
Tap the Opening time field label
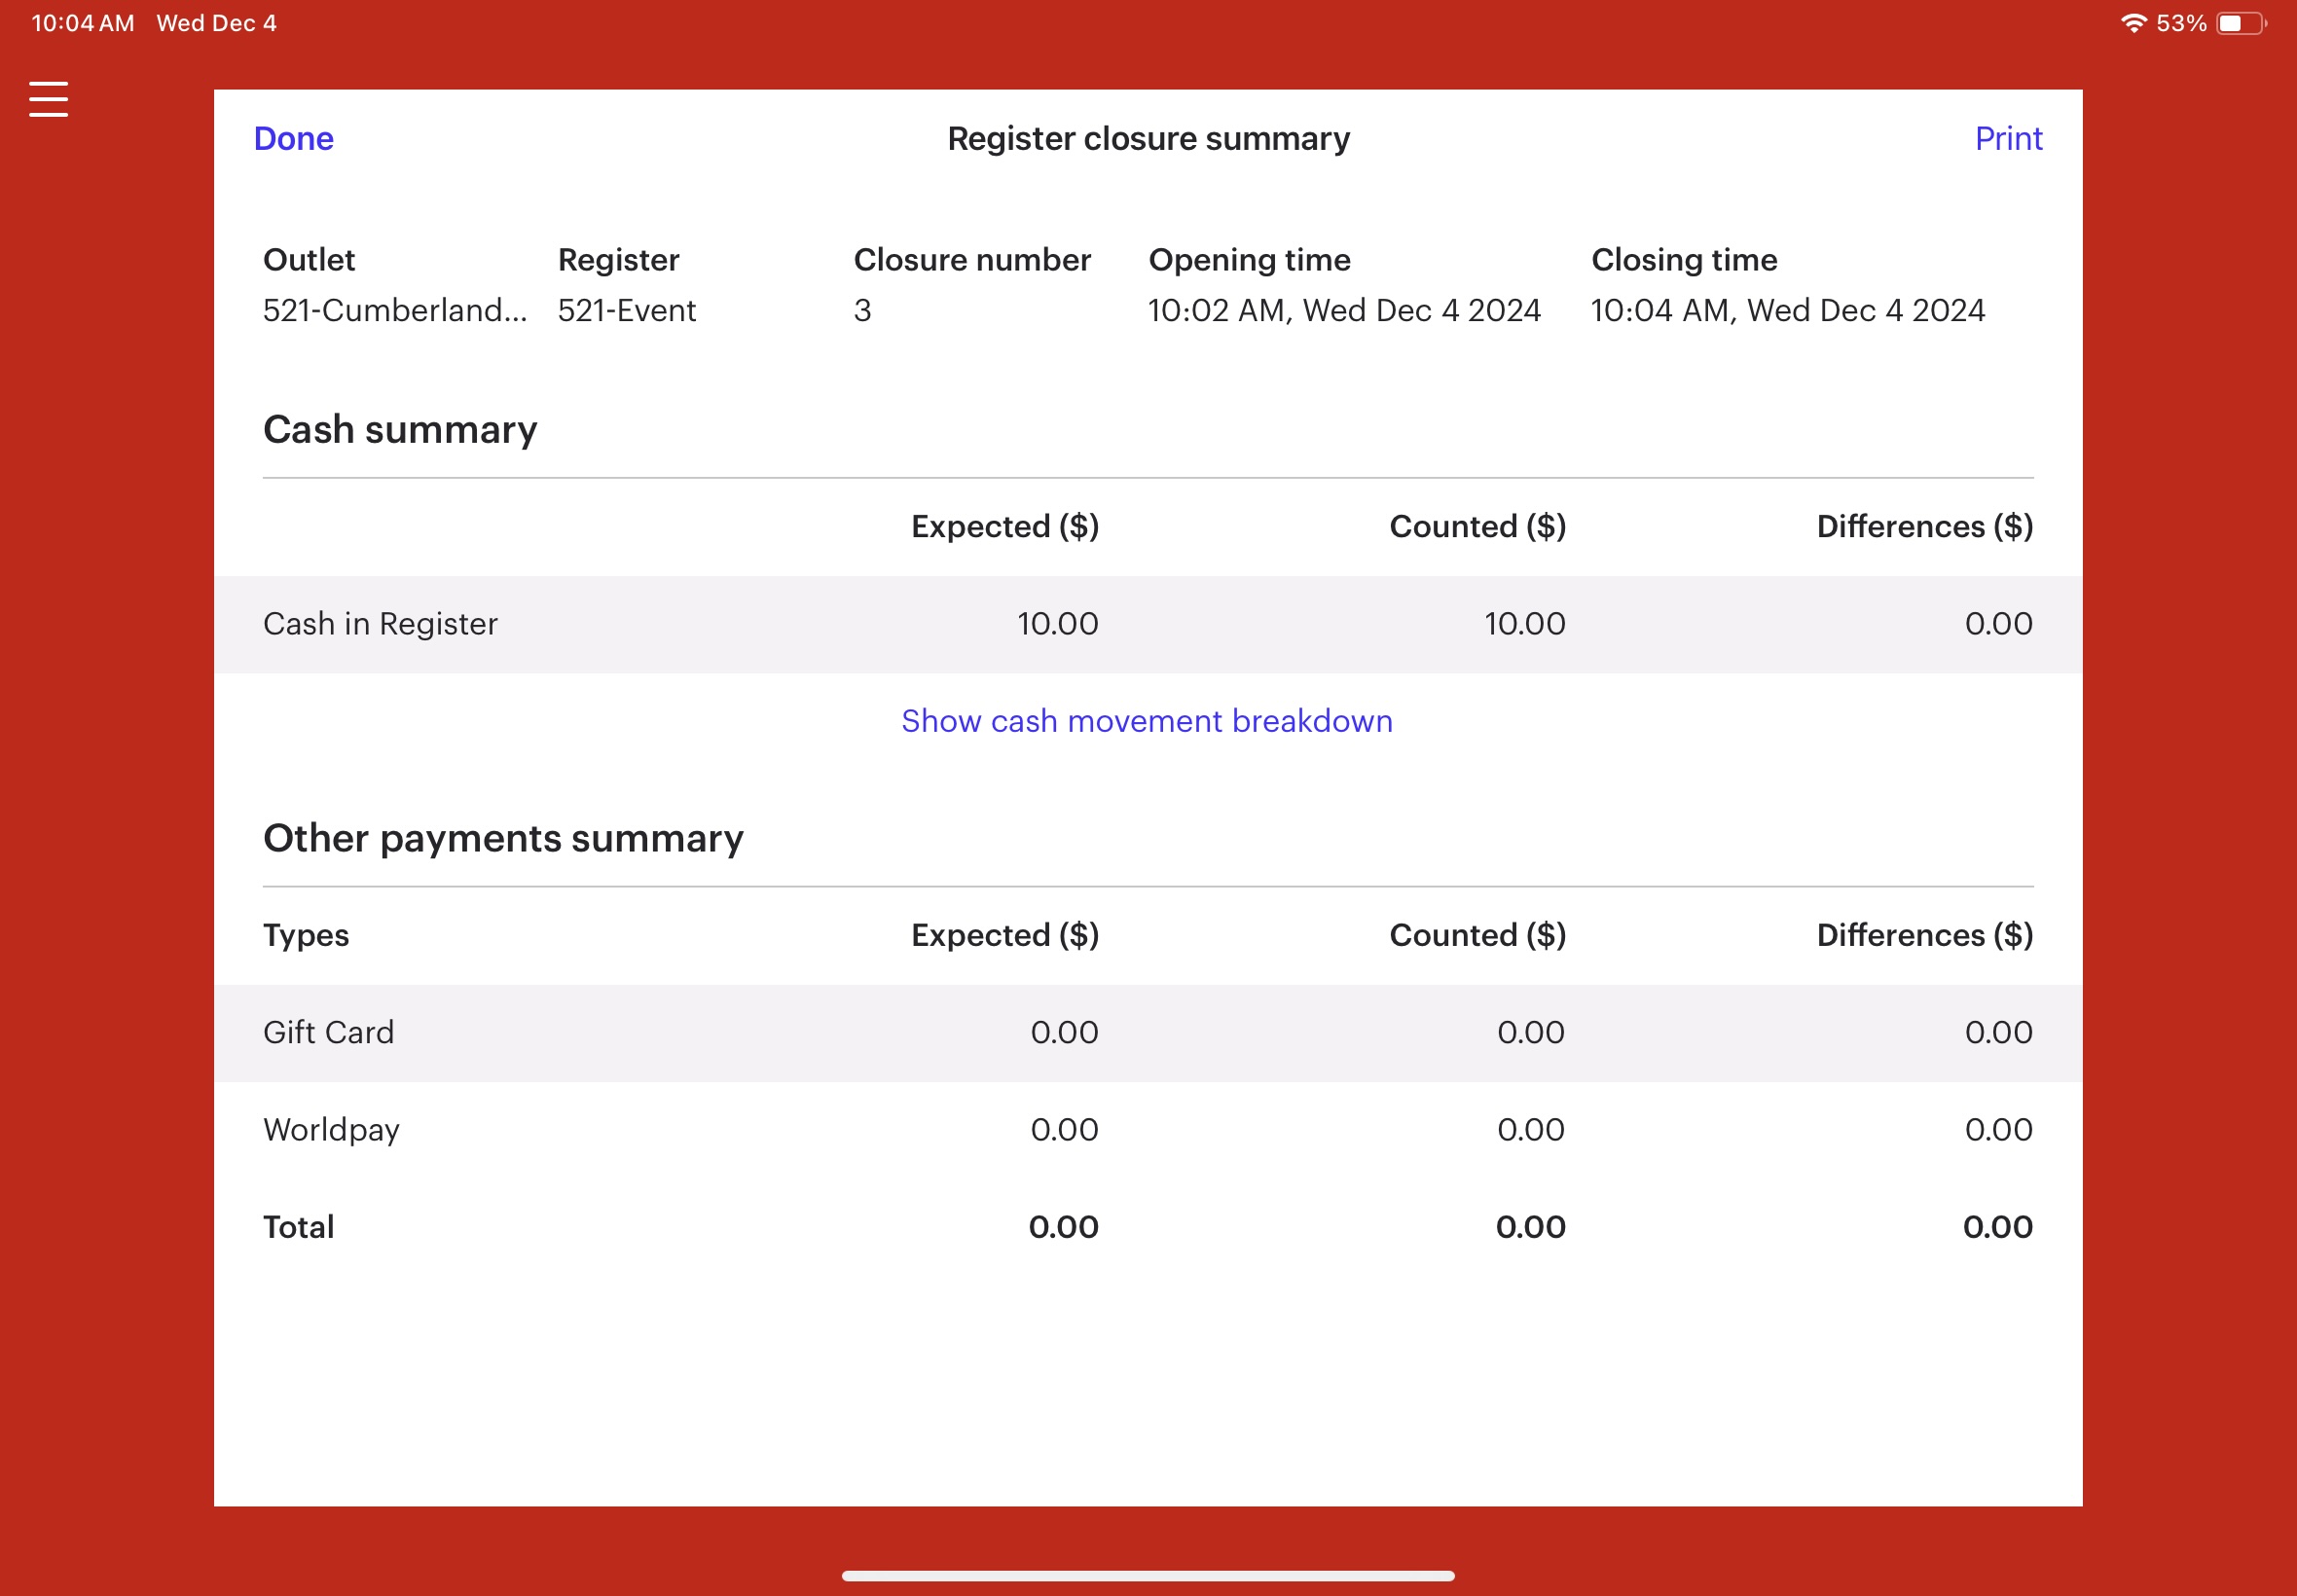1249,260
